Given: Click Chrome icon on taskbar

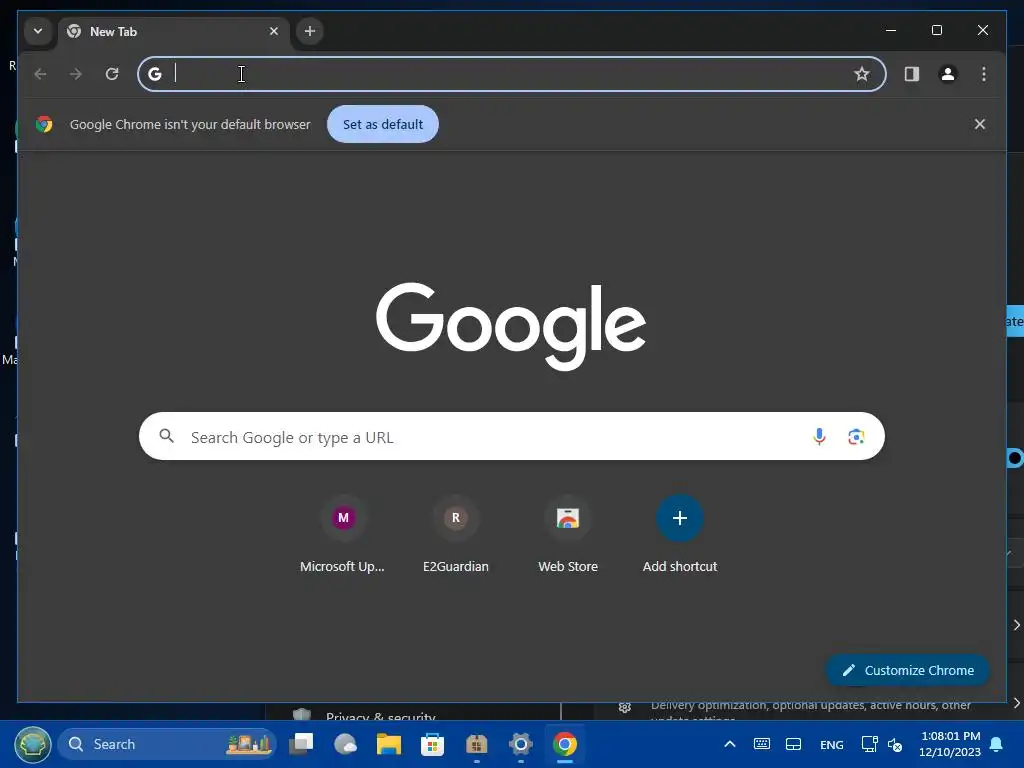Looking at the screenshot, I should click(x=565, y=744).
